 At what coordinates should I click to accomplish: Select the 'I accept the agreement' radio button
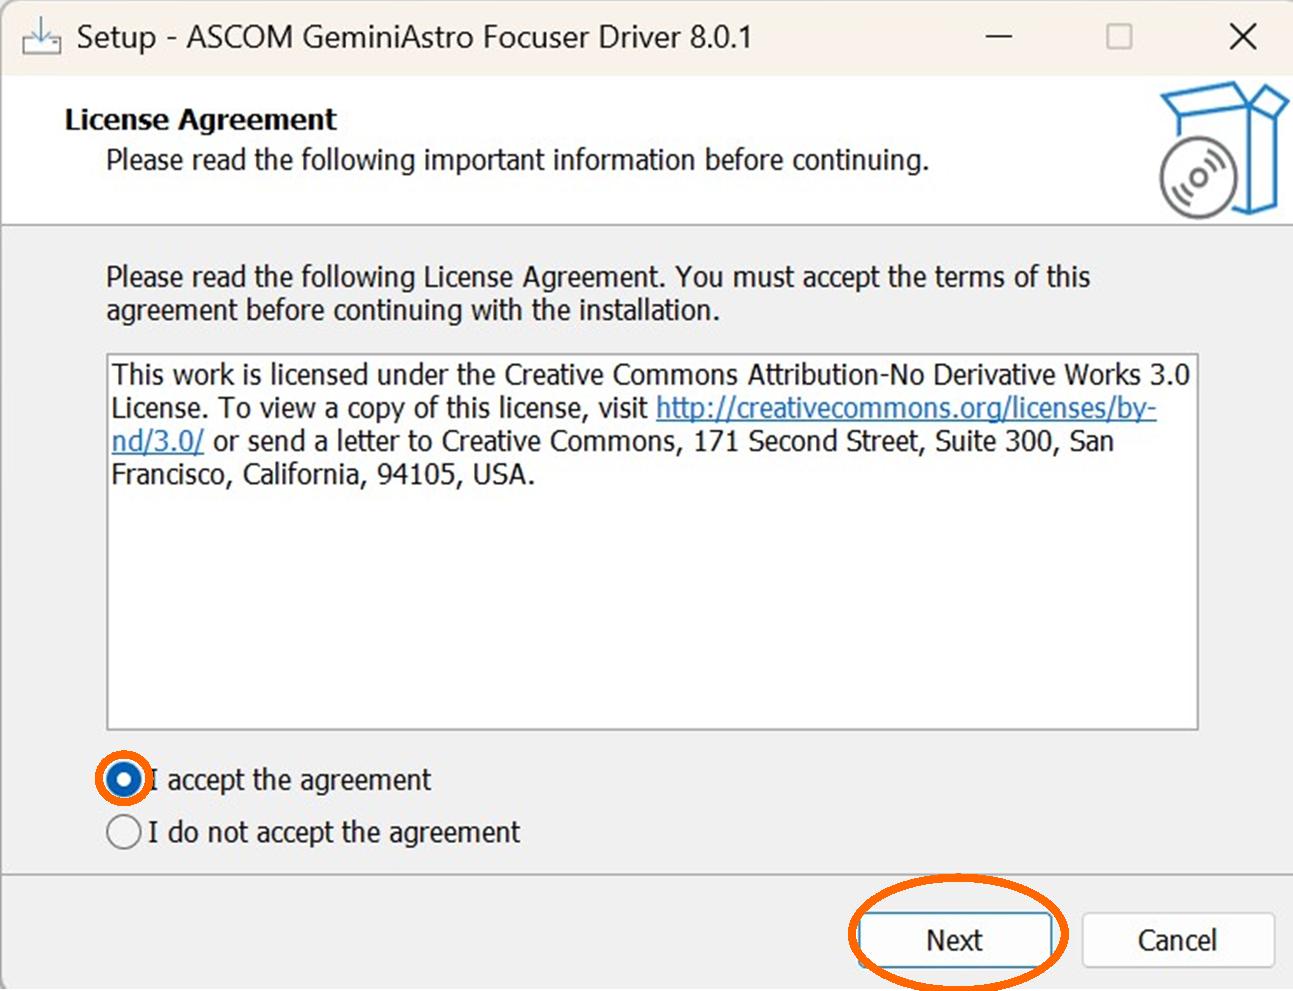tap(123, 779)
